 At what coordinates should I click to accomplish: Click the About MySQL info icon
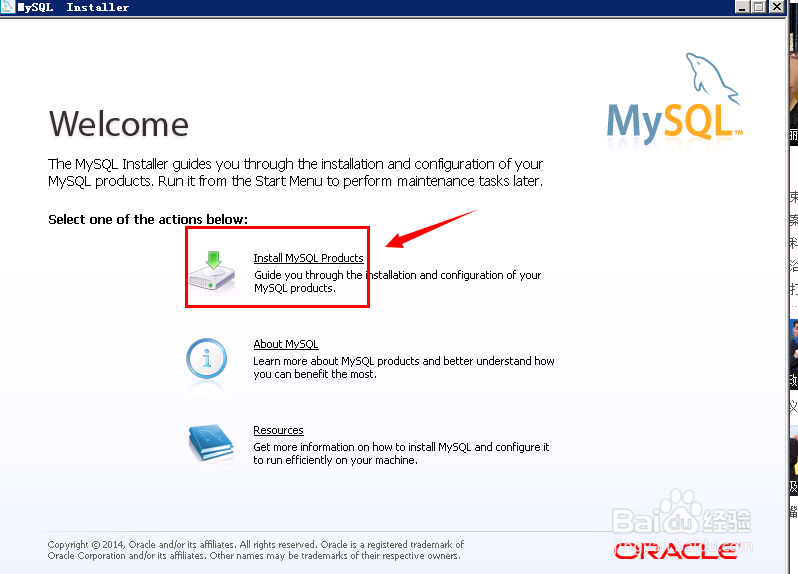(x=206, y=359)
